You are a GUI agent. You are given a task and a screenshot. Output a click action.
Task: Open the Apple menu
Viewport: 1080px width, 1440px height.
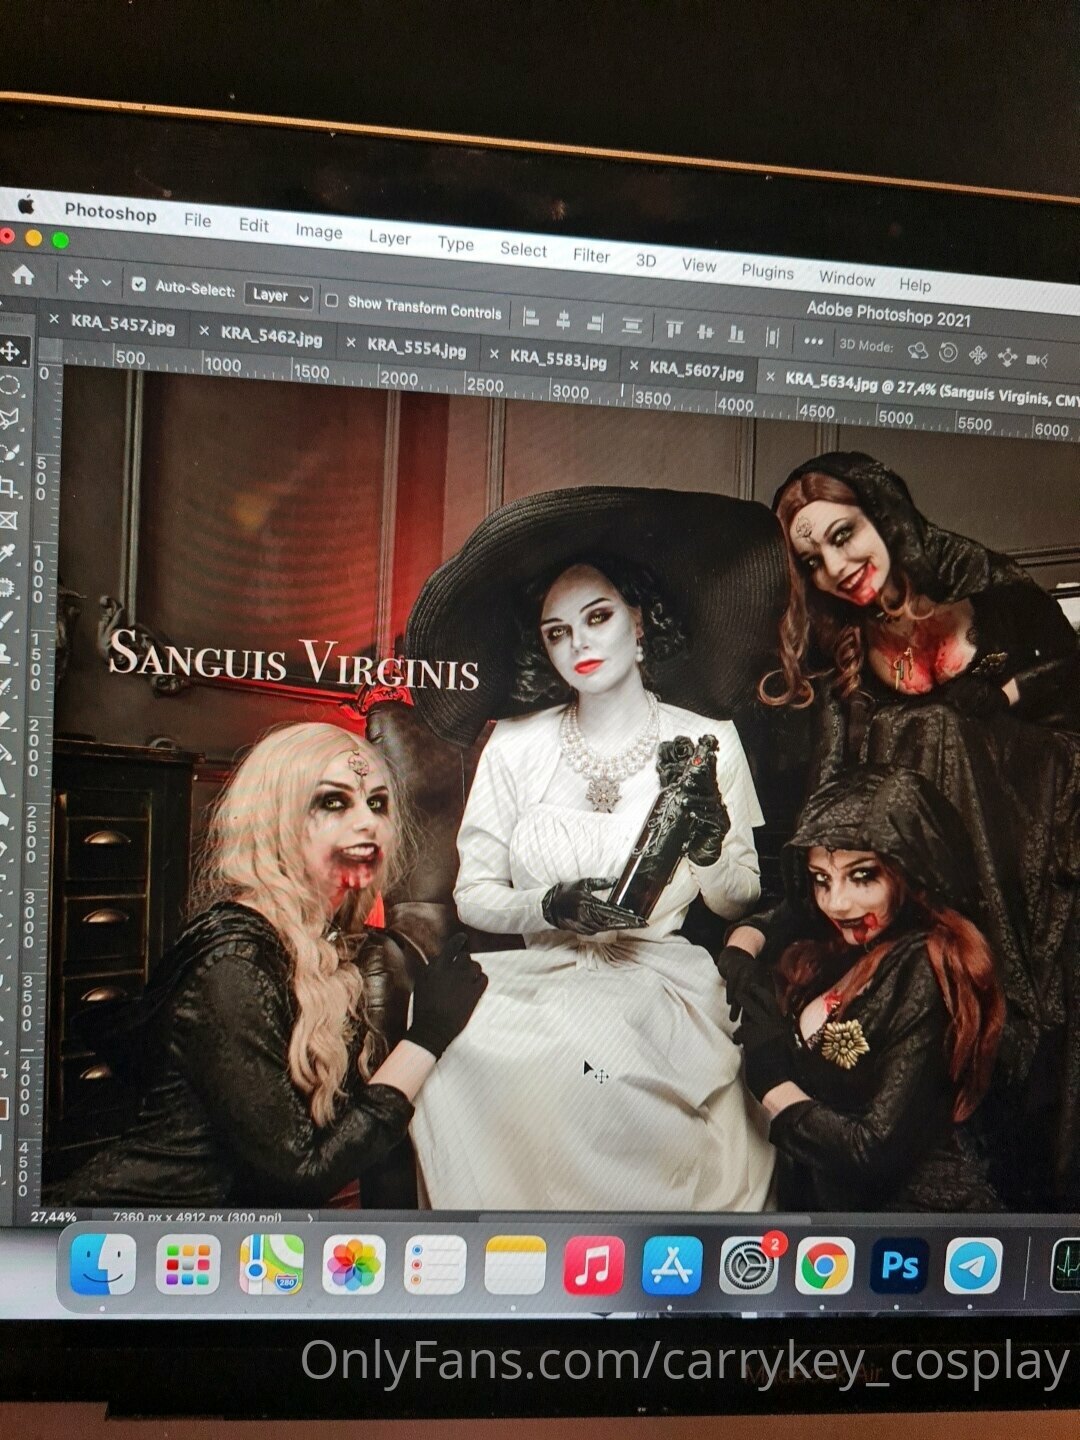point(26,205)
